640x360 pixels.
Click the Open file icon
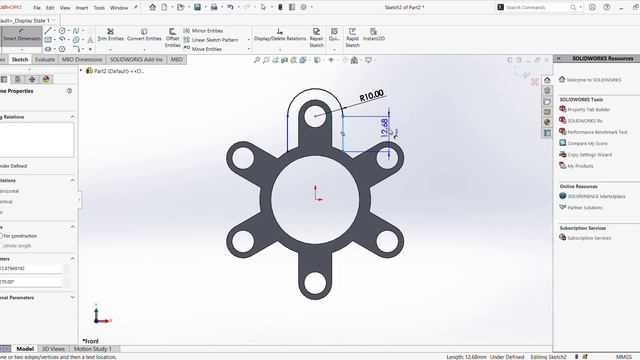(180, 7)
